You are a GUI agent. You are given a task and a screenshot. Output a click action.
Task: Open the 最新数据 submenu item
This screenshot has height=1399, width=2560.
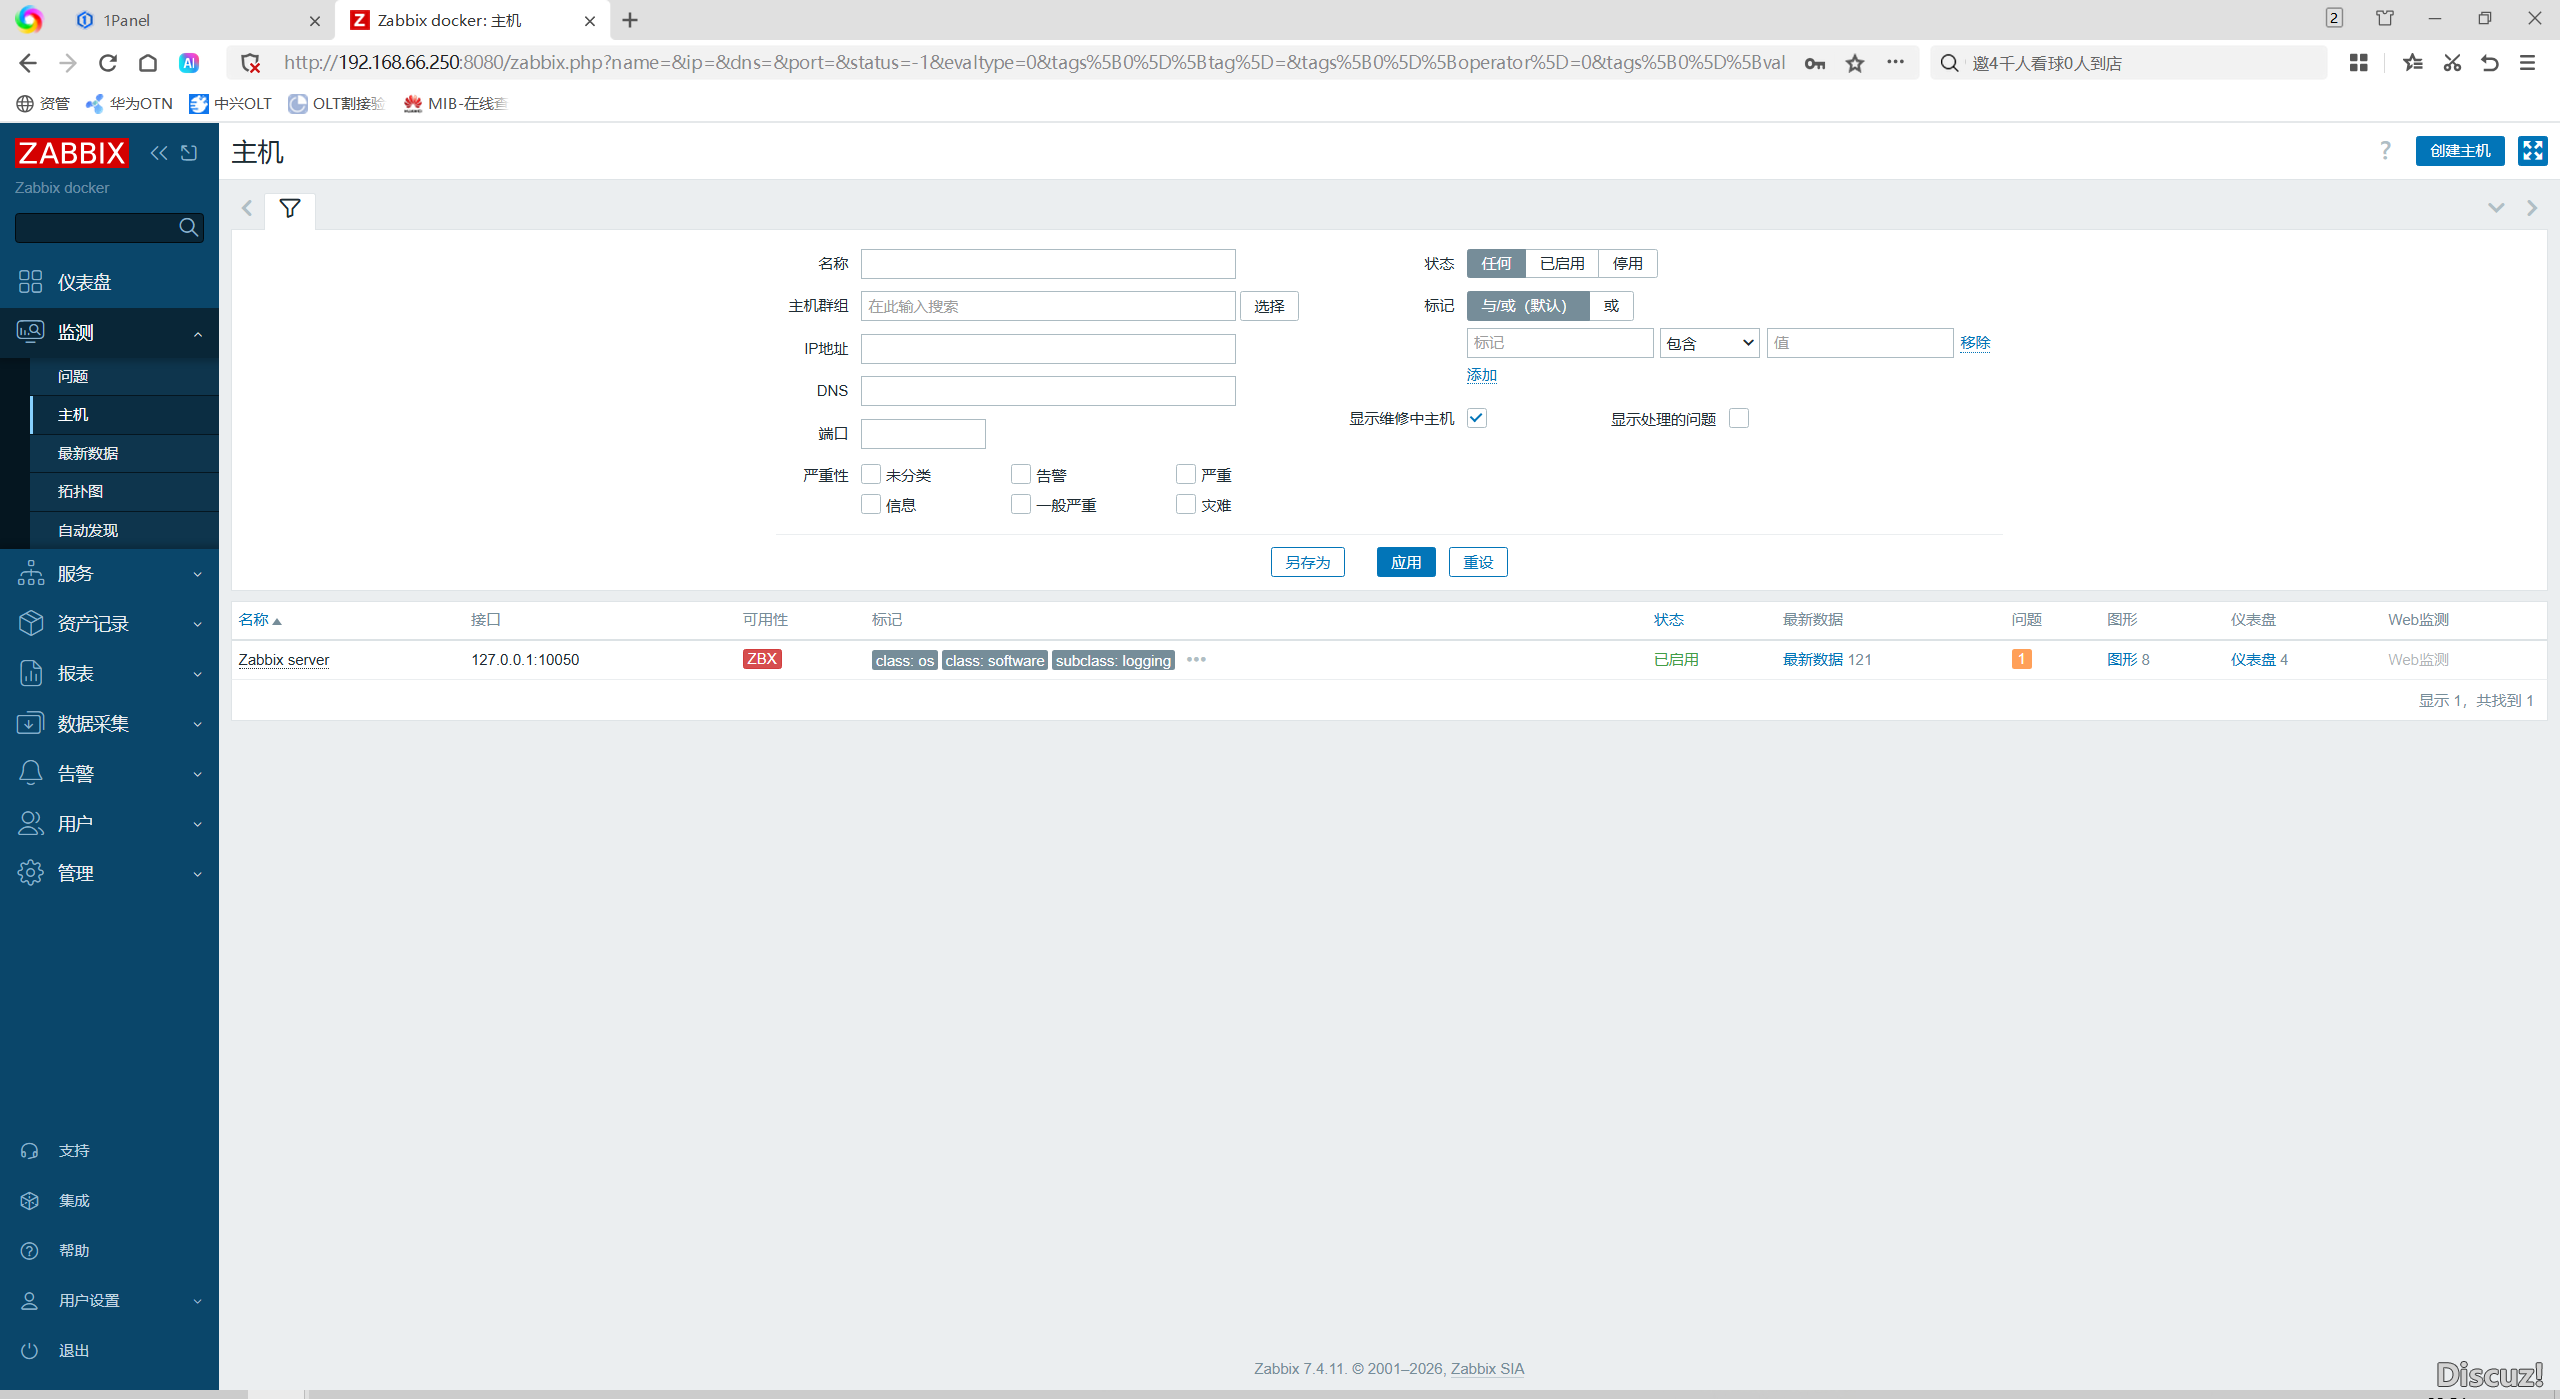coord(124,453)
